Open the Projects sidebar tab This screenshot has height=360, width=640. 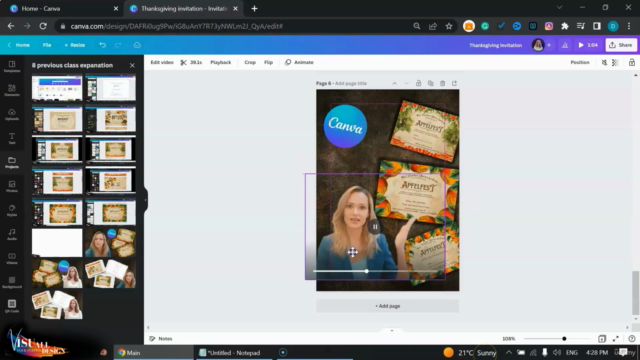pyautogui.click(x=12, y=162)
